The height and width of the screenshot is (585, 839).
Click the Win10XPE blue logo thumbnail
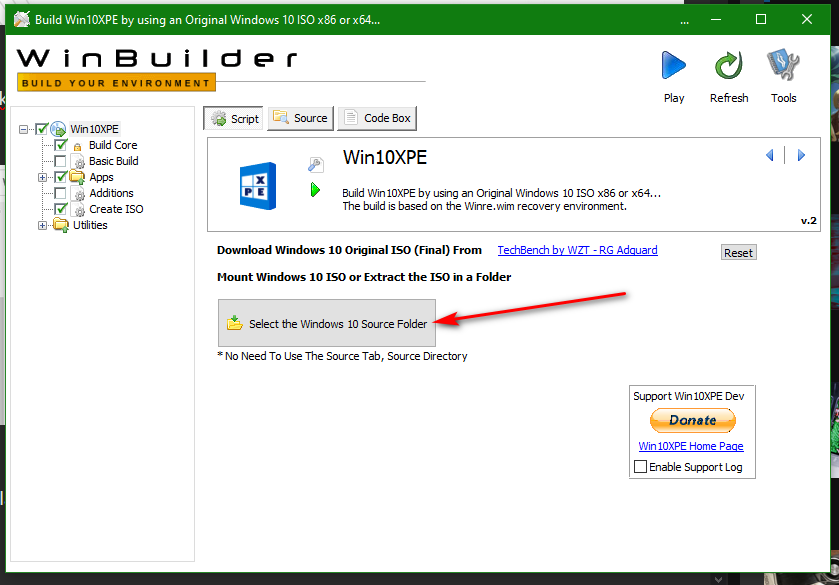(258, 186)
